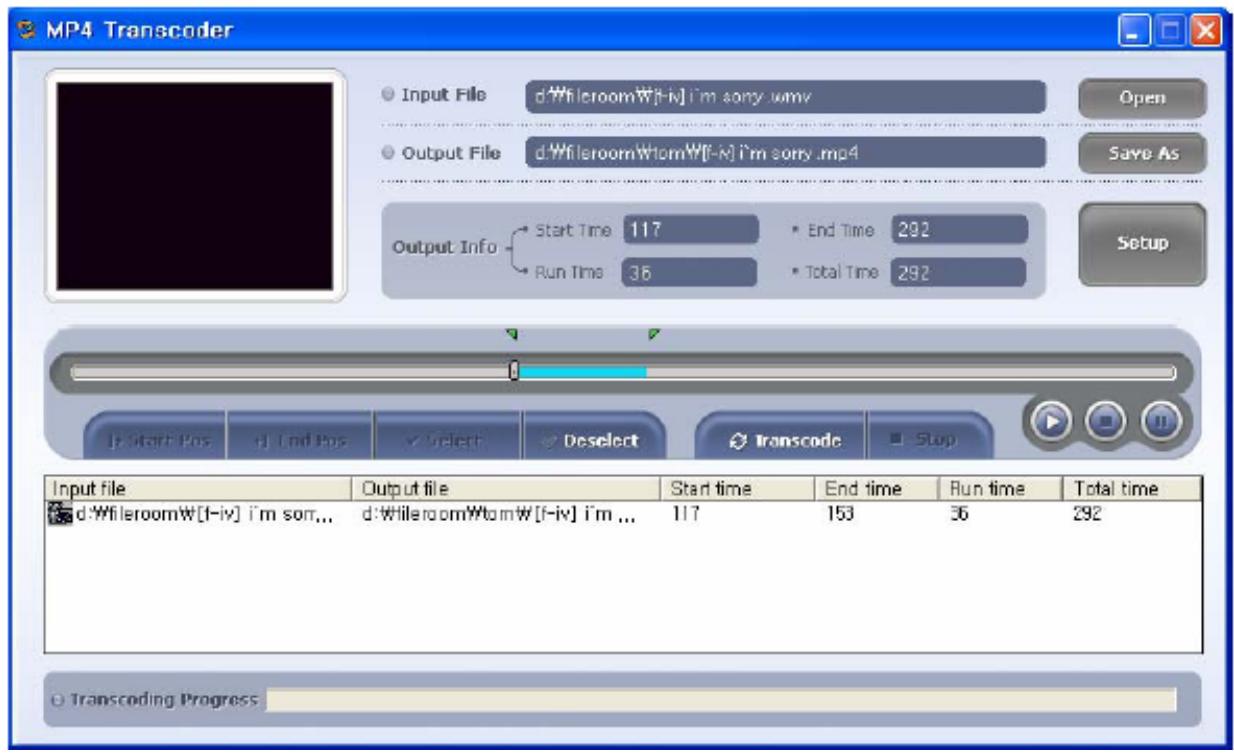
Task: Set the Start Pos marker button
Action: click(155, 440)
